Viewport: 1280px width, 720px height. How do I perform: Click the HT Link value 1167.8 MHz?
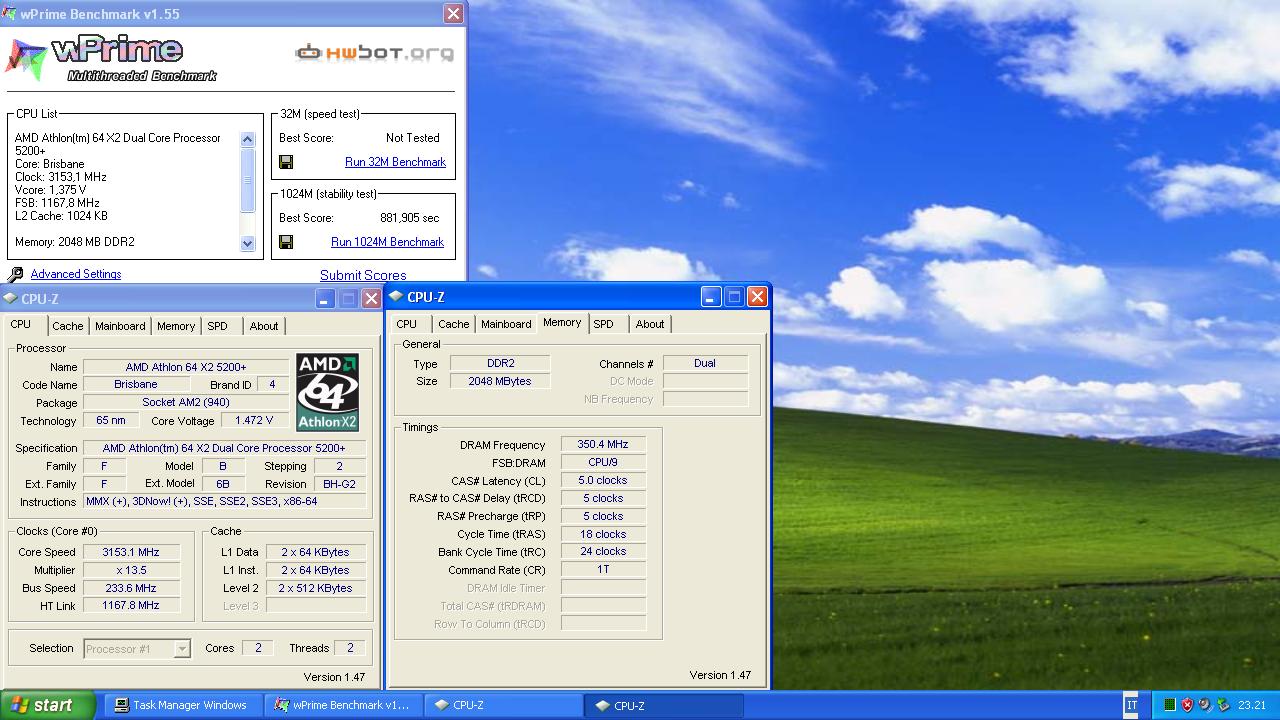click(131, 606)
